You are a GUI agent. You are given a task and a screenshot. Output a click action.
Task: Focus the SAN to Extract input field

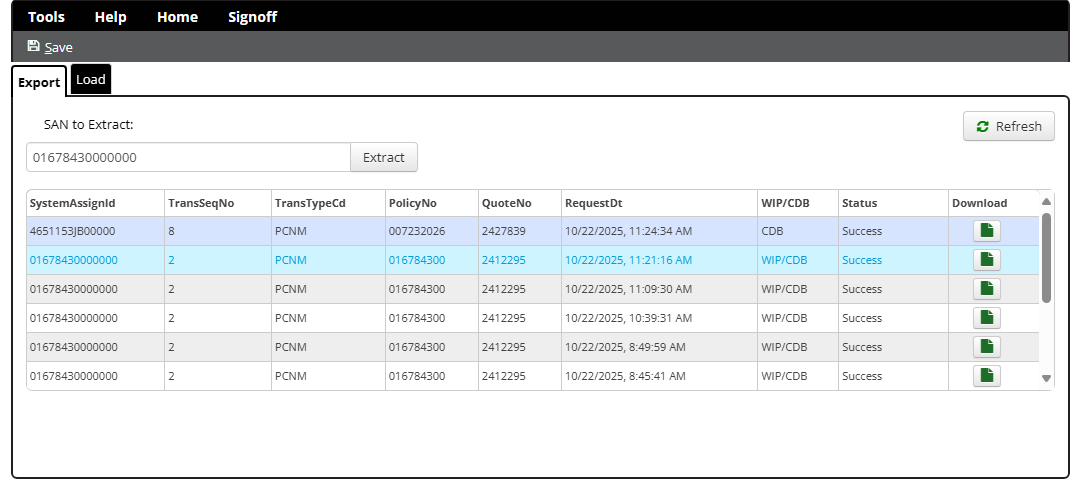click(x=188, y=157)
